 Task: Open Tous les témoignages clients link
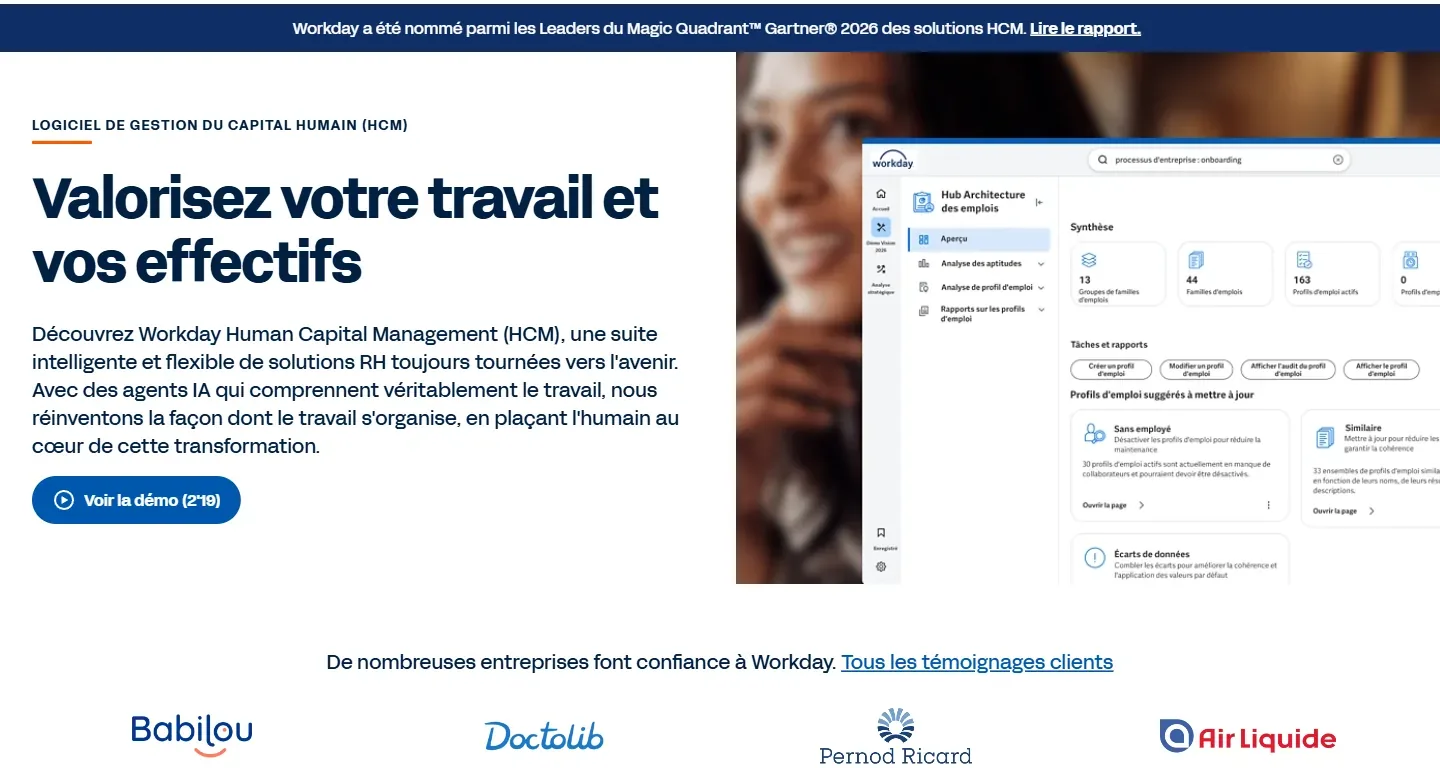coord(977,662)
